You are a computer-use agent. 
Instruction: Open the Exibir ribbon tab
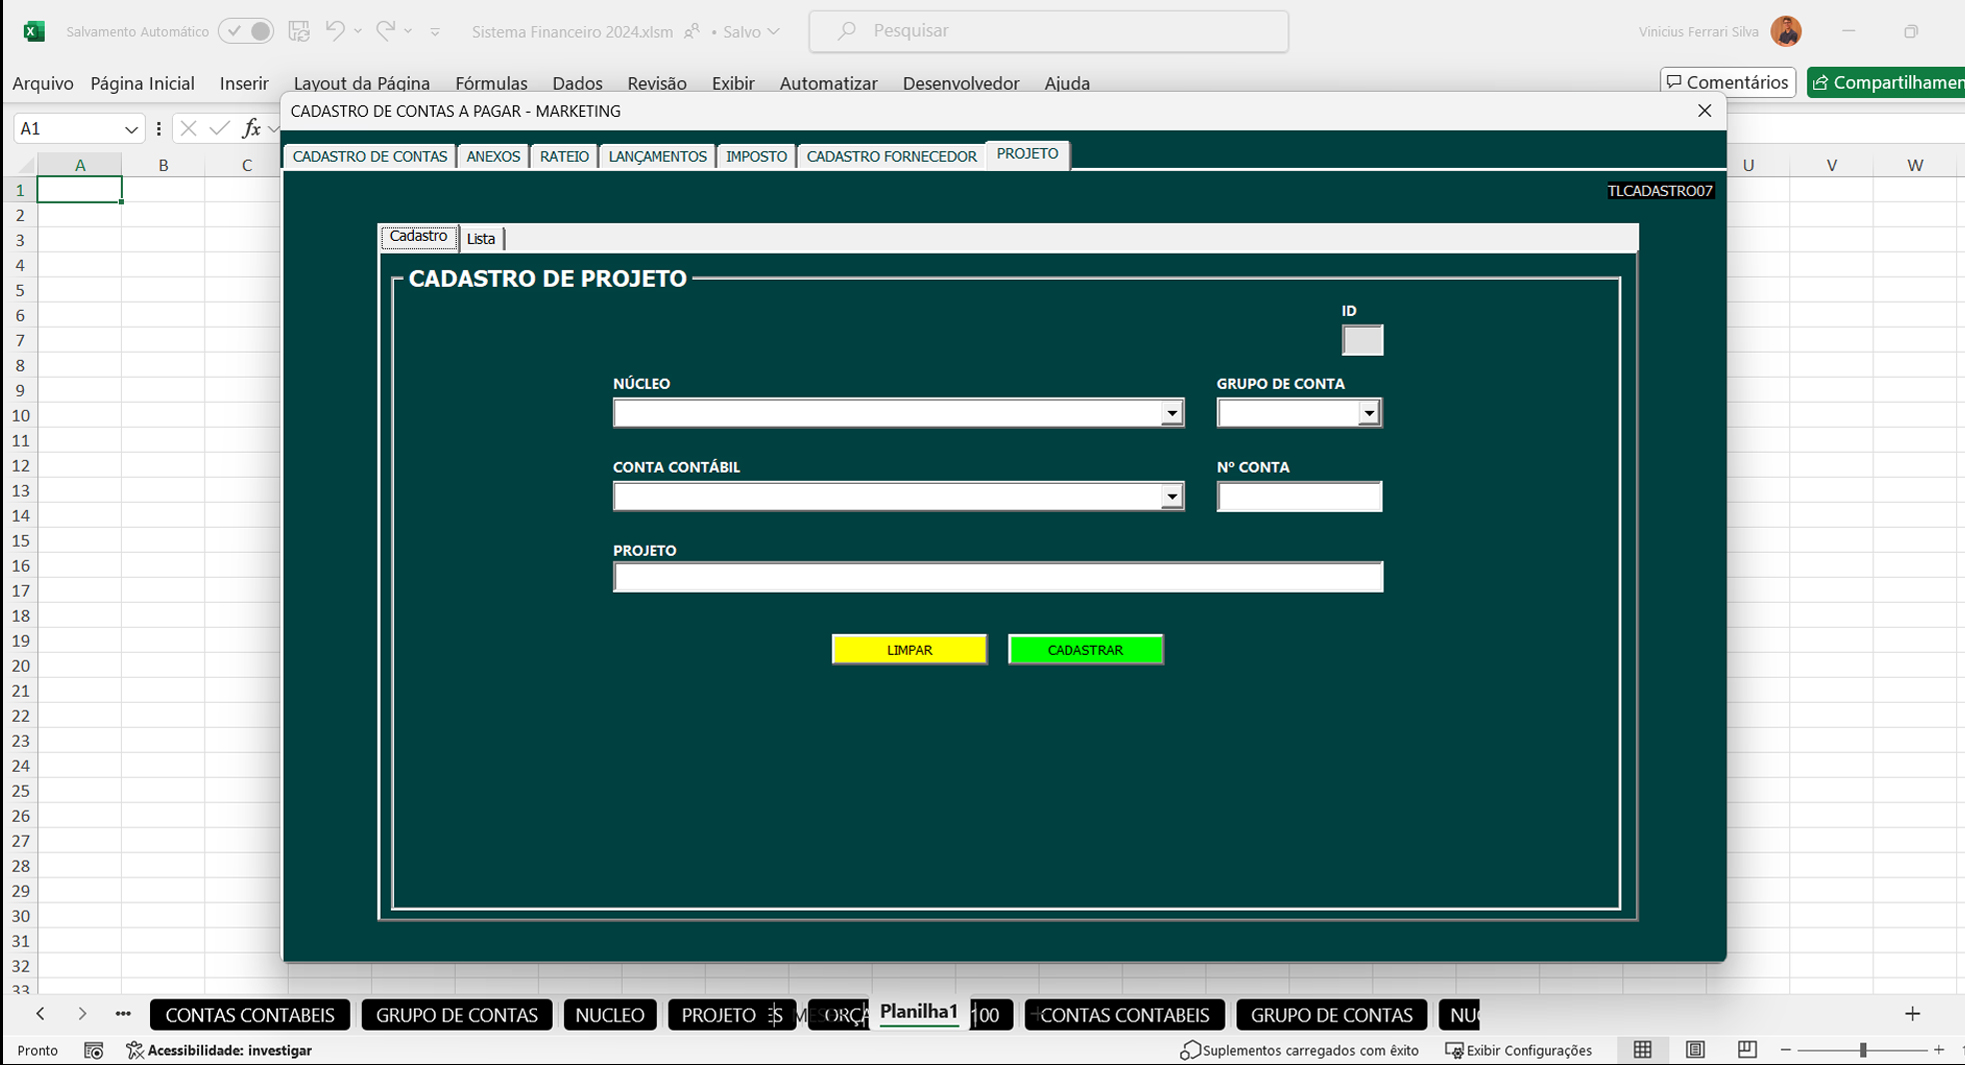733,83
